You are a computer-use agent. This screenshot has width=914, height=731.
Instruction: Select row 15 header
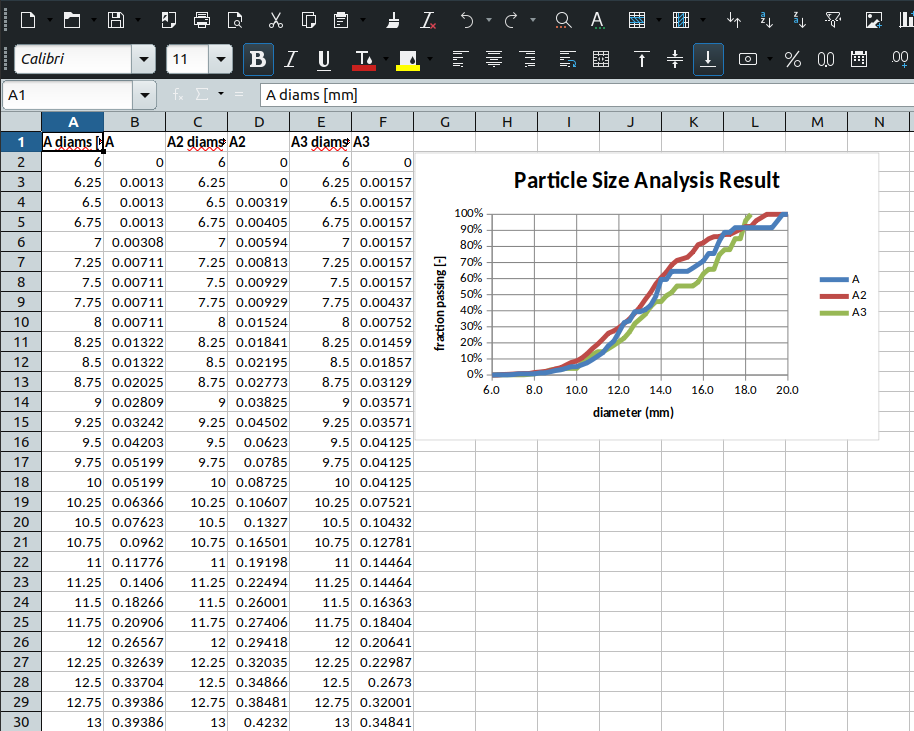tap(20, 422)
